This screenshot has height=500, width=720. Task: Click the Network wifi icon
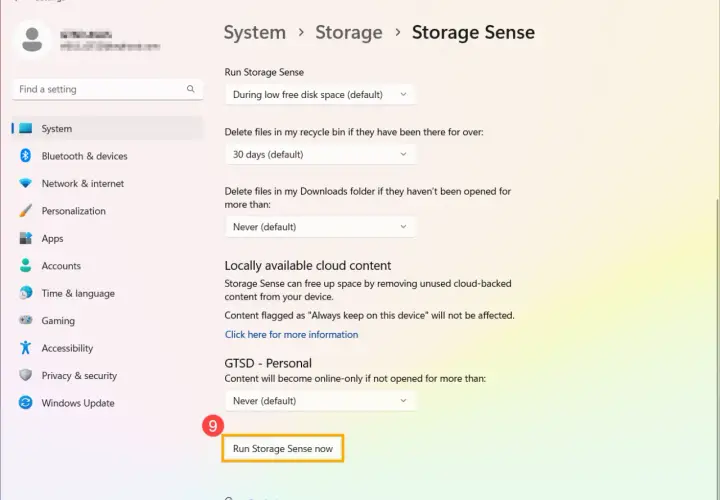(x=26, y=183)
